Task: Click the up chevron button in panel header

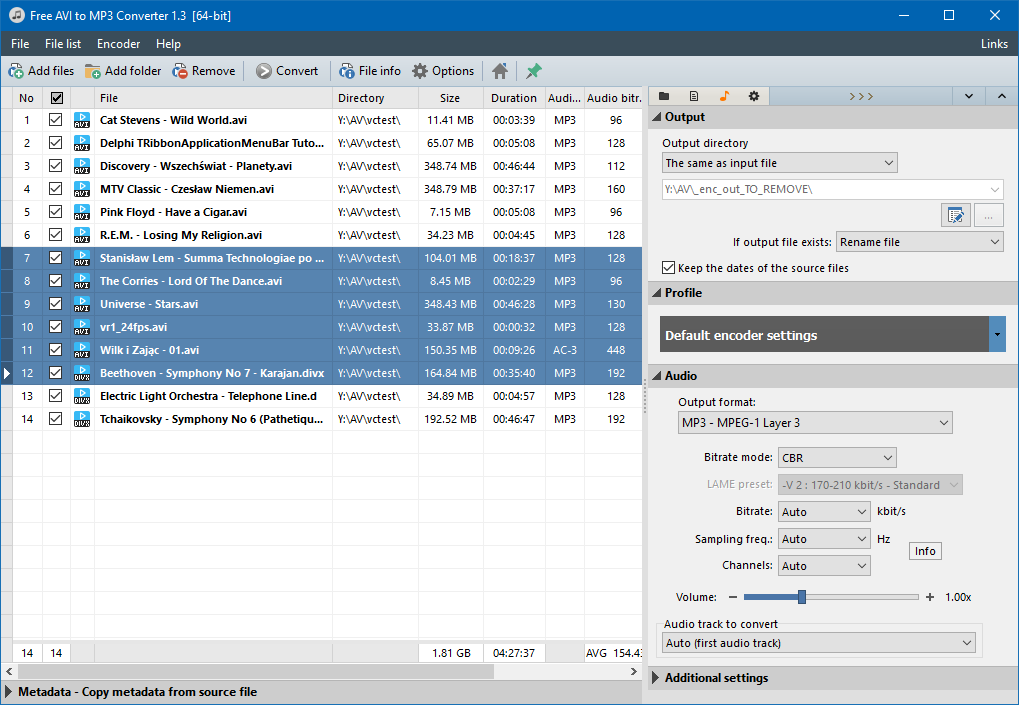Action: click(1001, 96)
